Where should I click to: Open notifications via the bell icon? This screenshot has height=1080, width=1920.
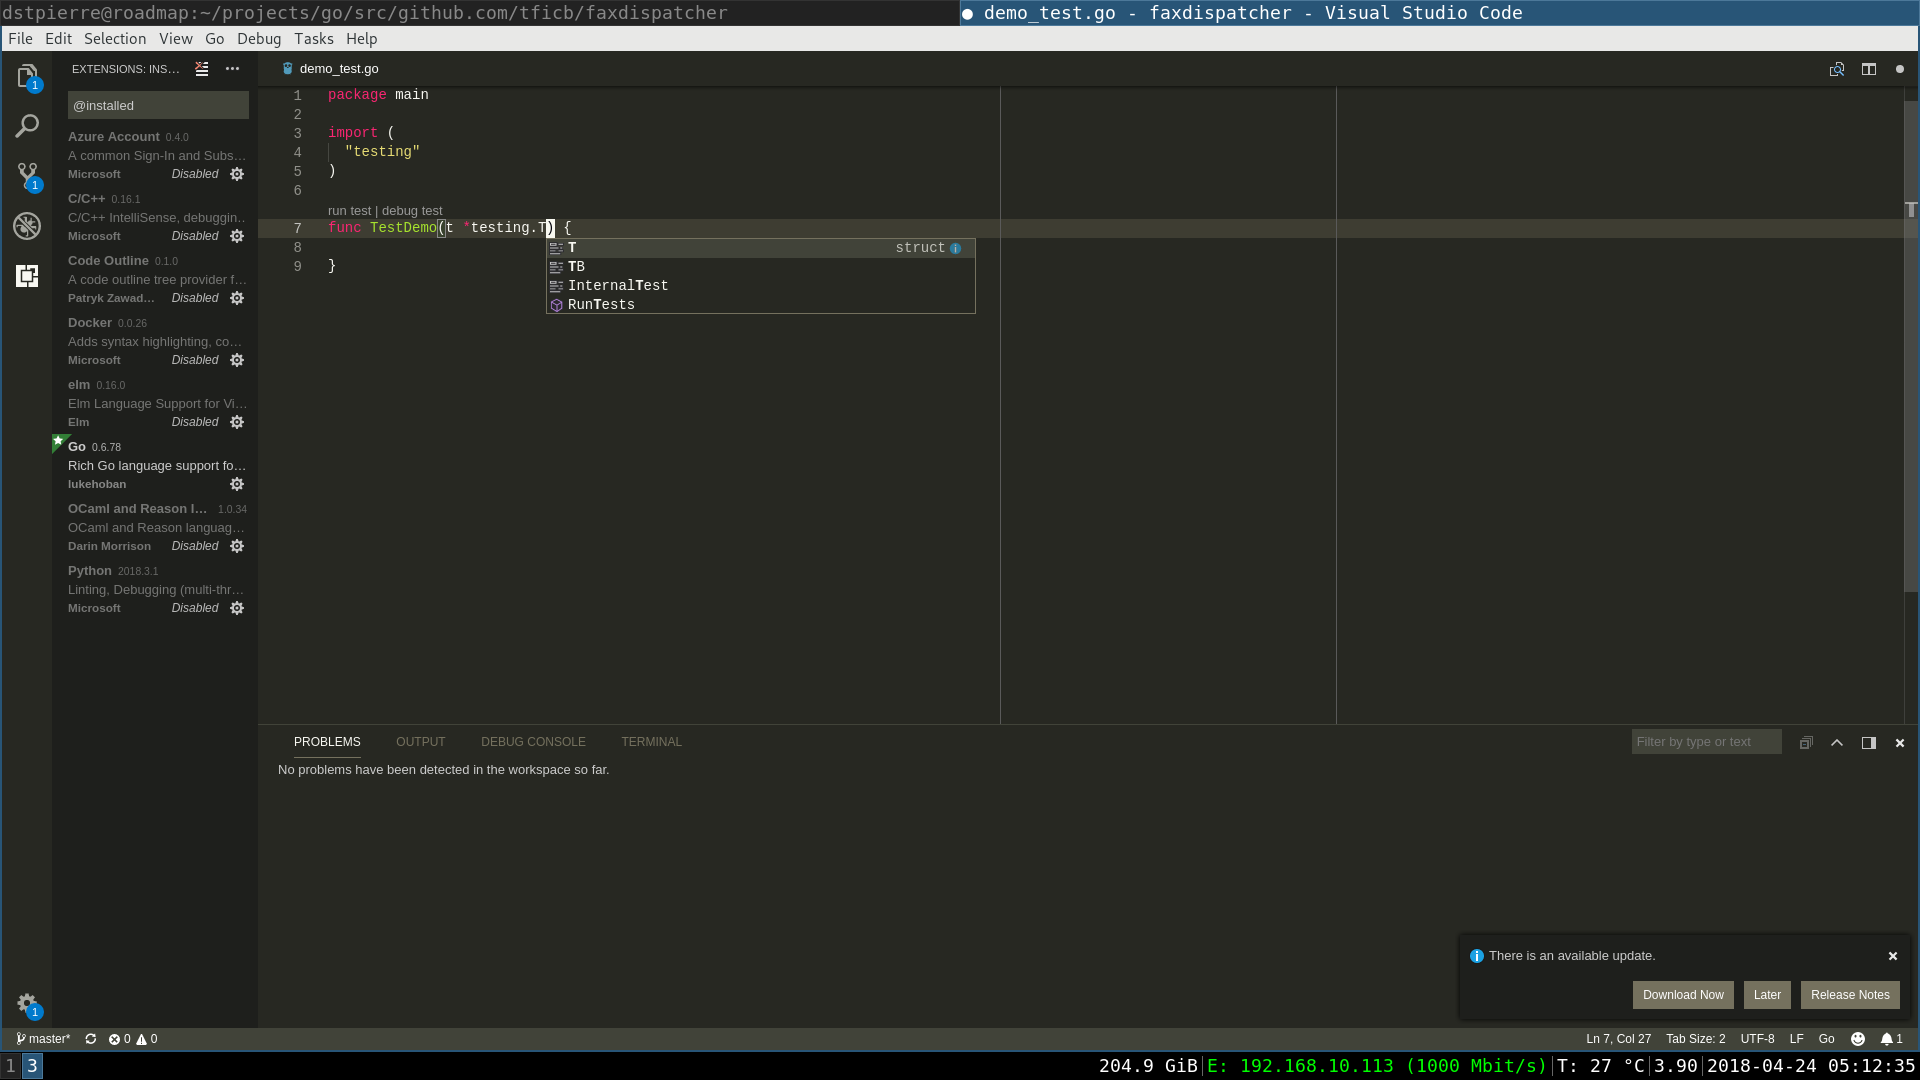(1888, 1039)
